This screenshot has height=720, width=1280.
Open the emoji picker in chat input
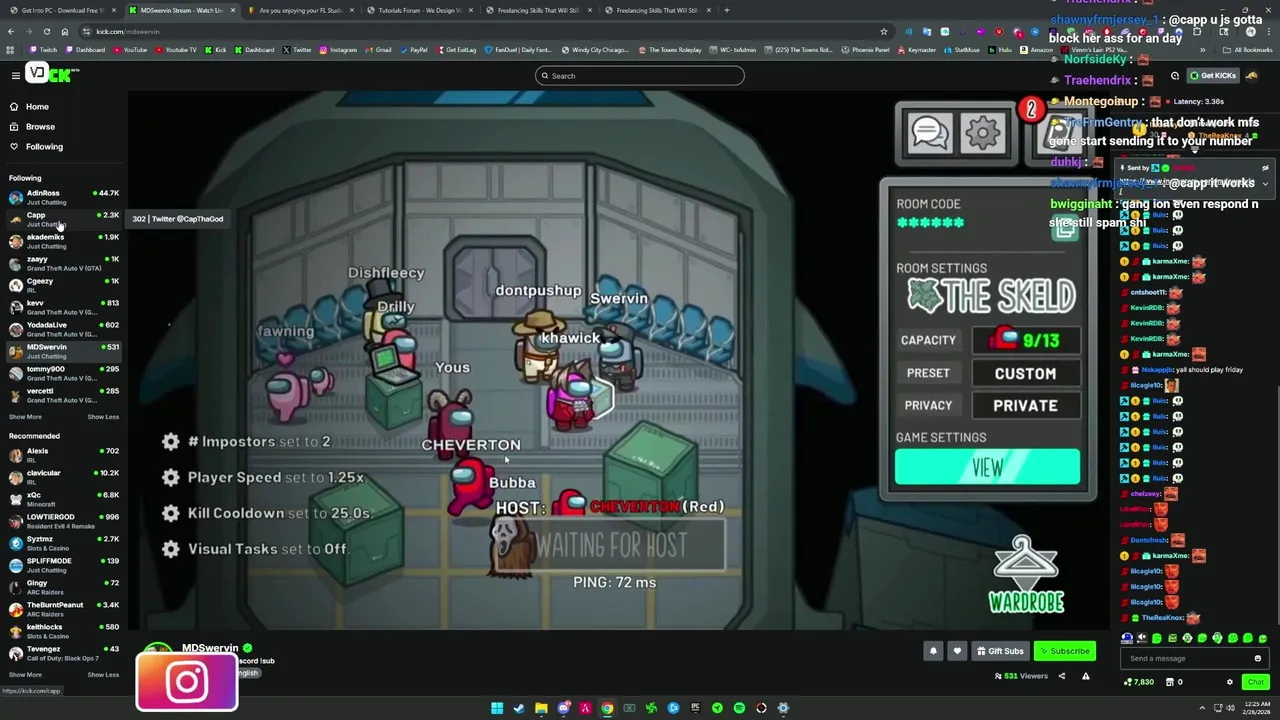tap(1257, 658)
